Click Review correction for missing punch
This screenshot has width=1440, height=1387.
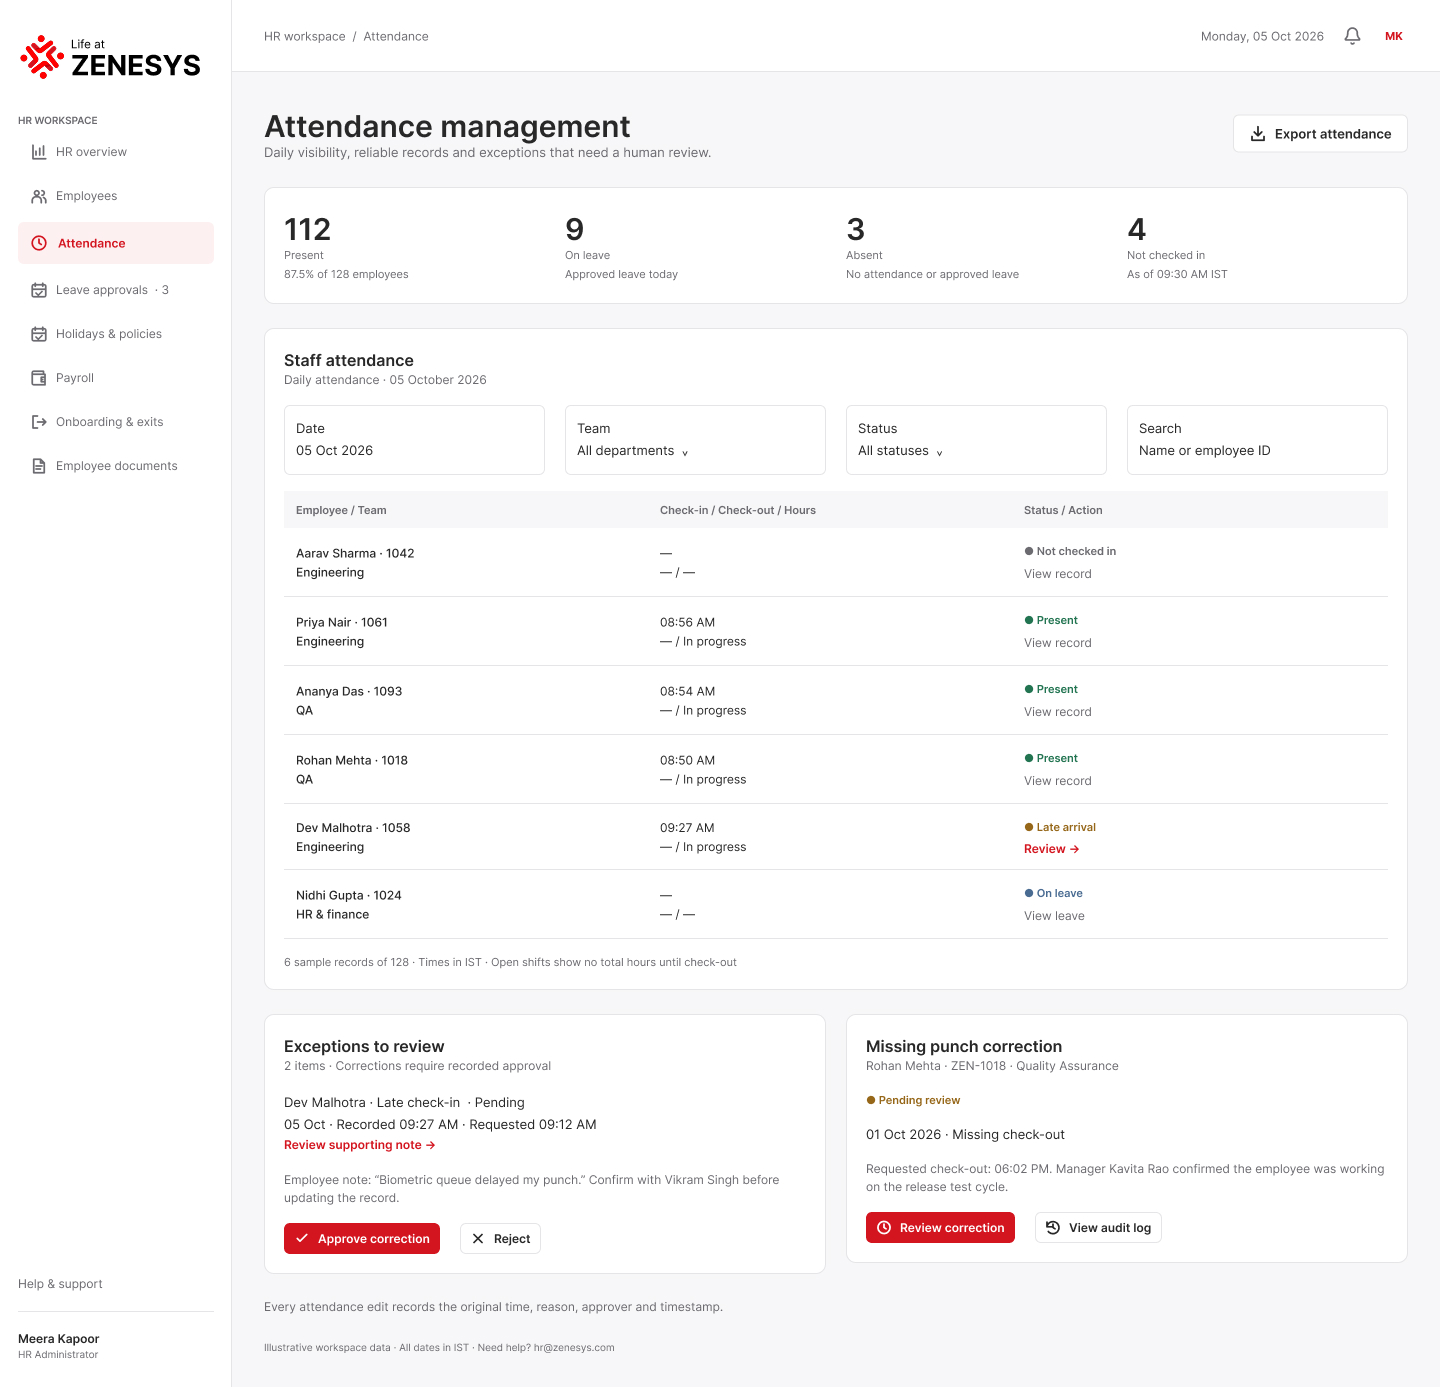(x=940, y=1227)
